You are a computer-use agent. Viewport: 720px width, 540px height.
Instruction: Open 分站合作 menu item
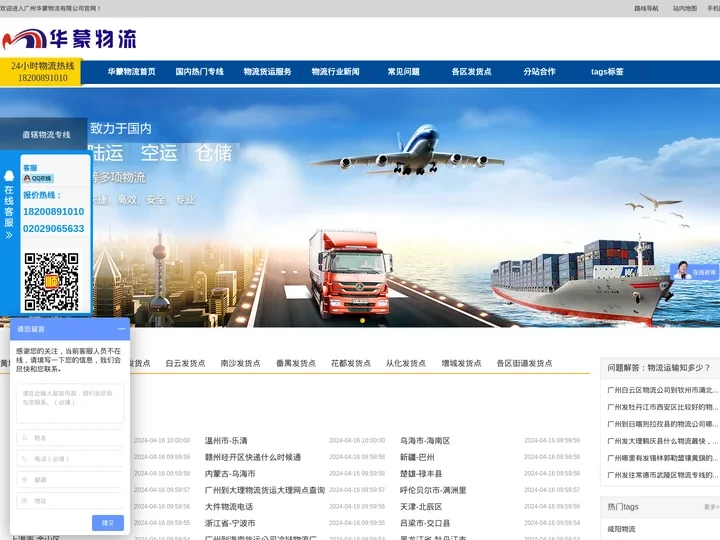[539, 72]
